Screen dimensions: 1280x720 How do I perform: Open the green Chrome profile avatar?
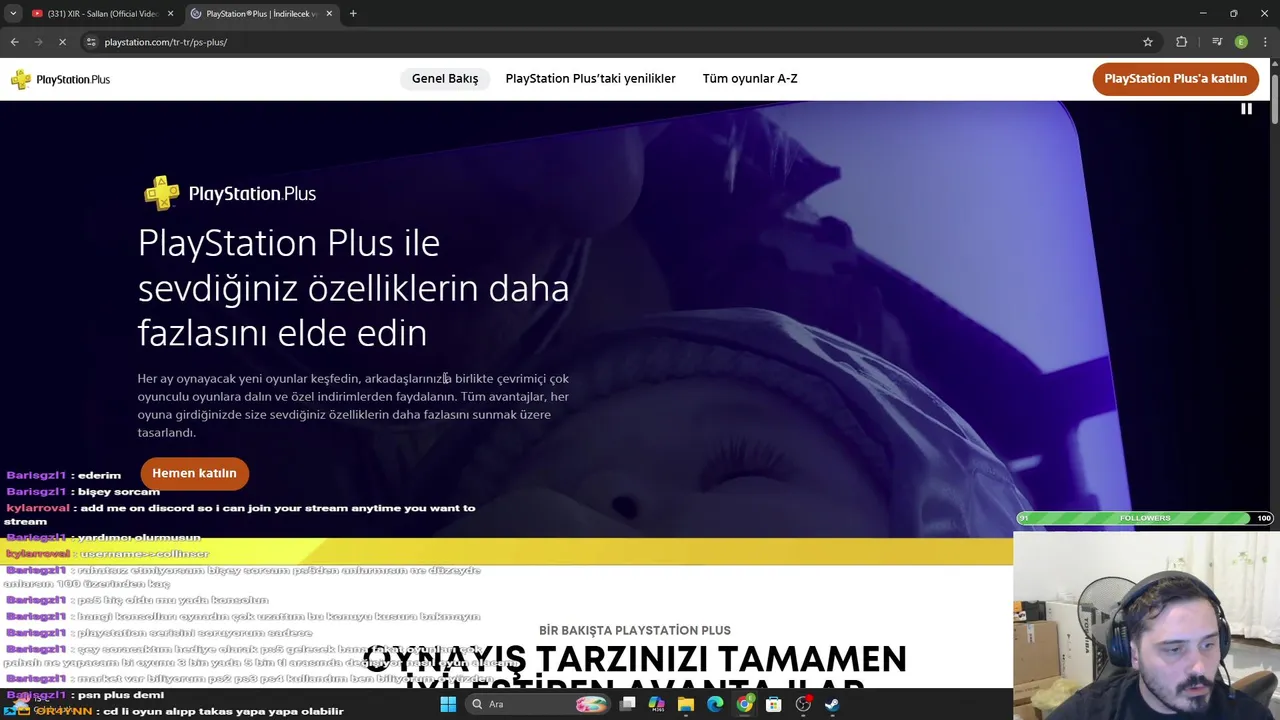1241,42
